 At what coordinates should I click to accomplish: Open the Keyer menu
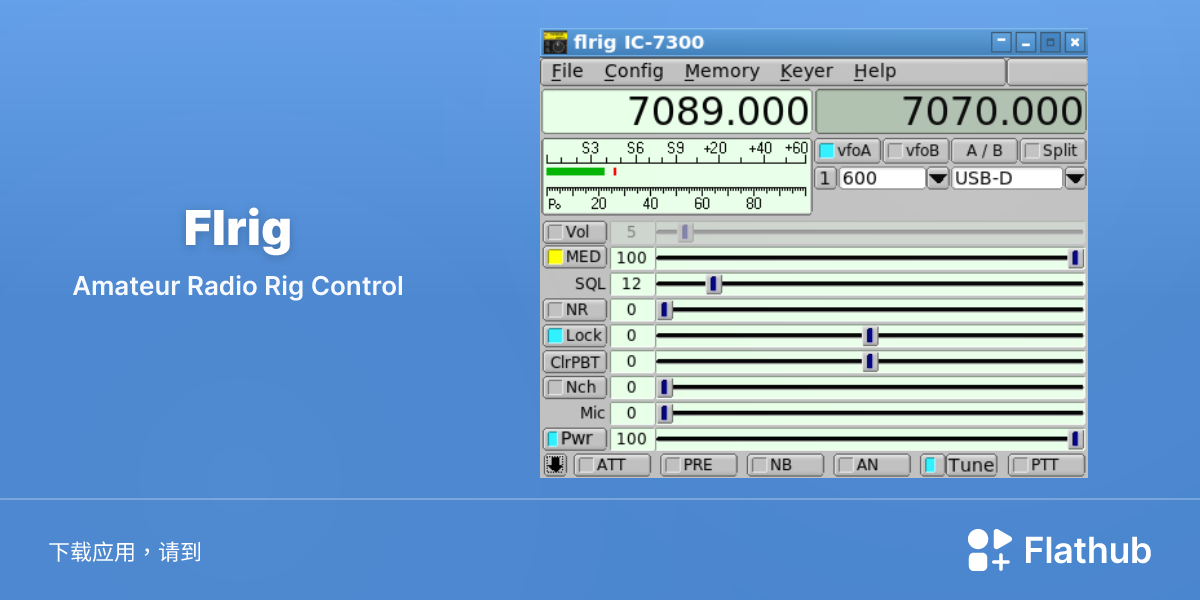pyautogui.click(x=807, y=71)
